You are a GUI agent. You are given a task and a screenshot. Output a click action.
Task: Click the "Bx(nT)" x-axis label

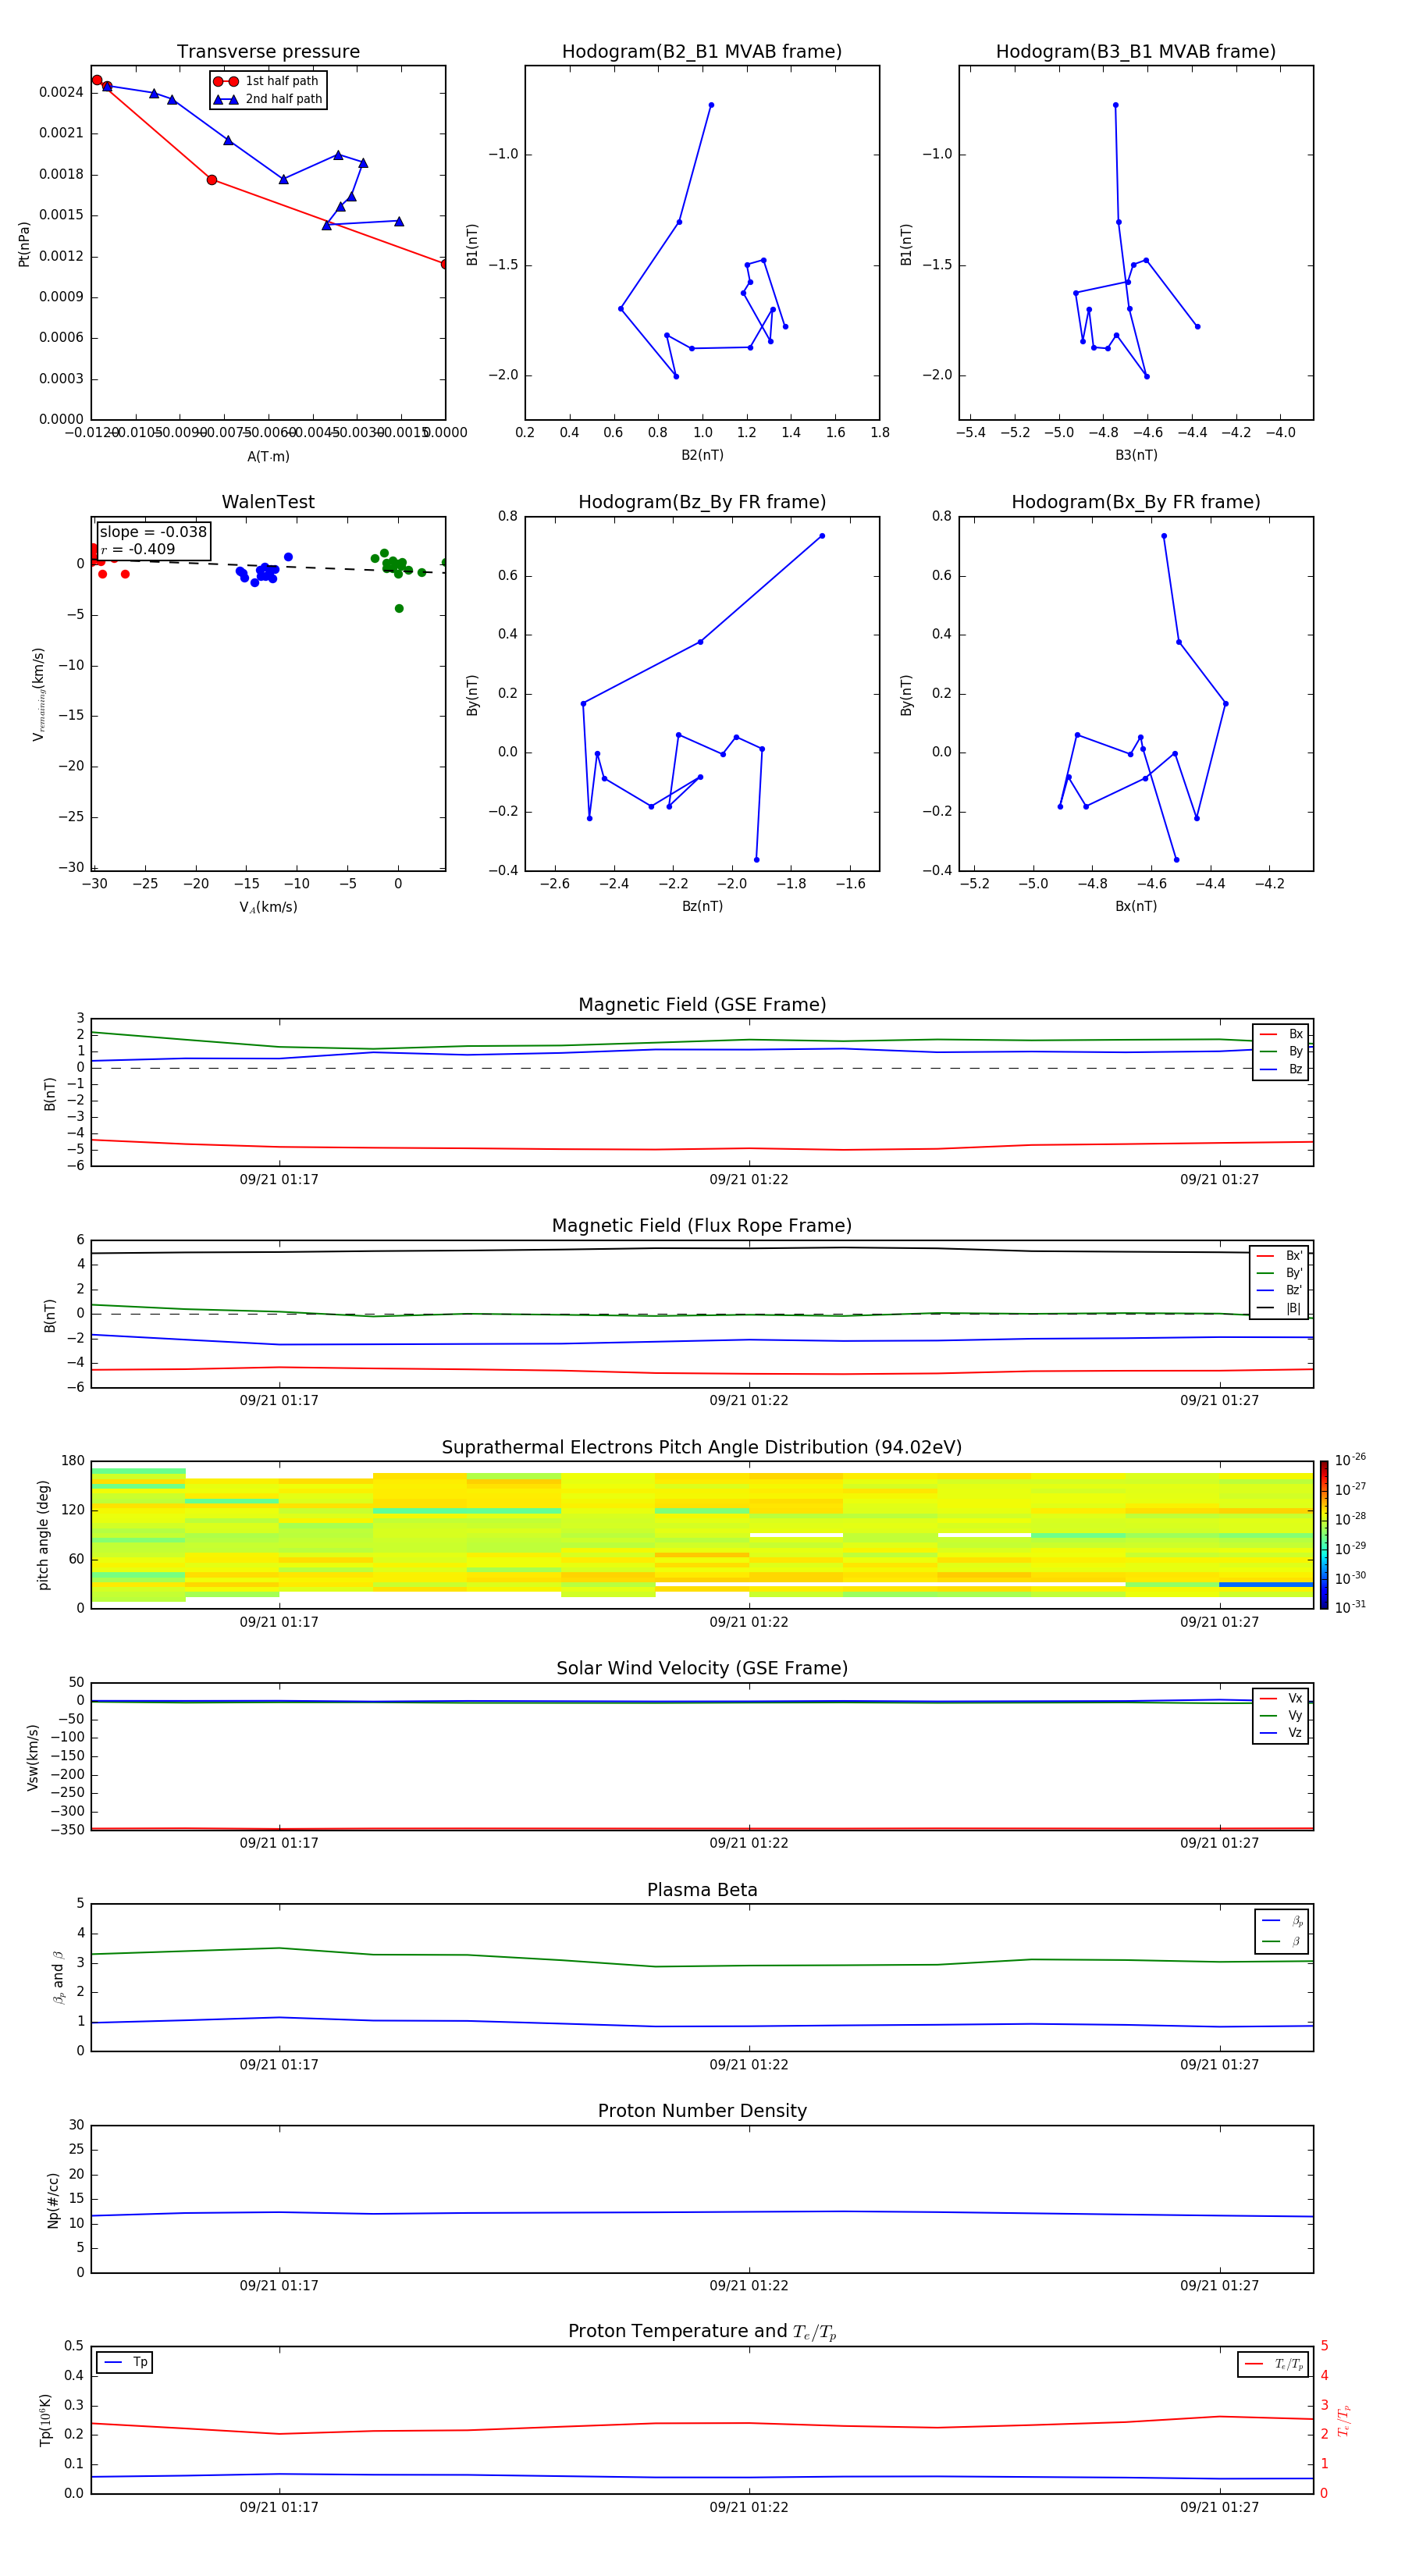[1136, 907]
